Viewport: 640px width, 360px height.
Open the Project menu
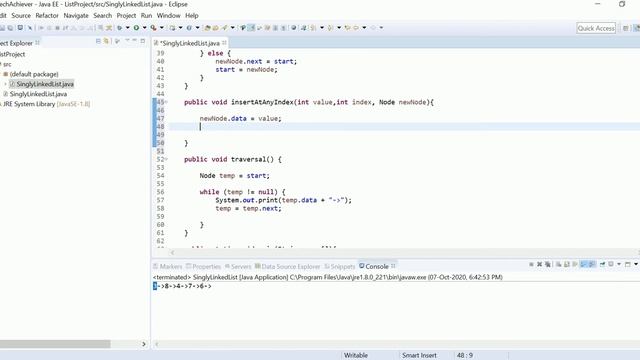[126, 16]
